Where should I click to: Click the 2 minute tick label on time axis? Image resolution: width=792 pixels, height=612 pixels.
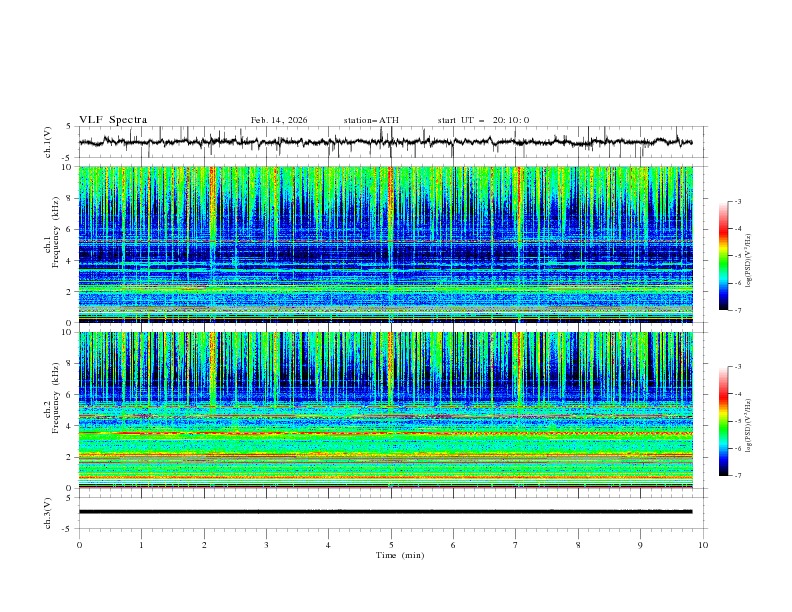coord(204,545)
